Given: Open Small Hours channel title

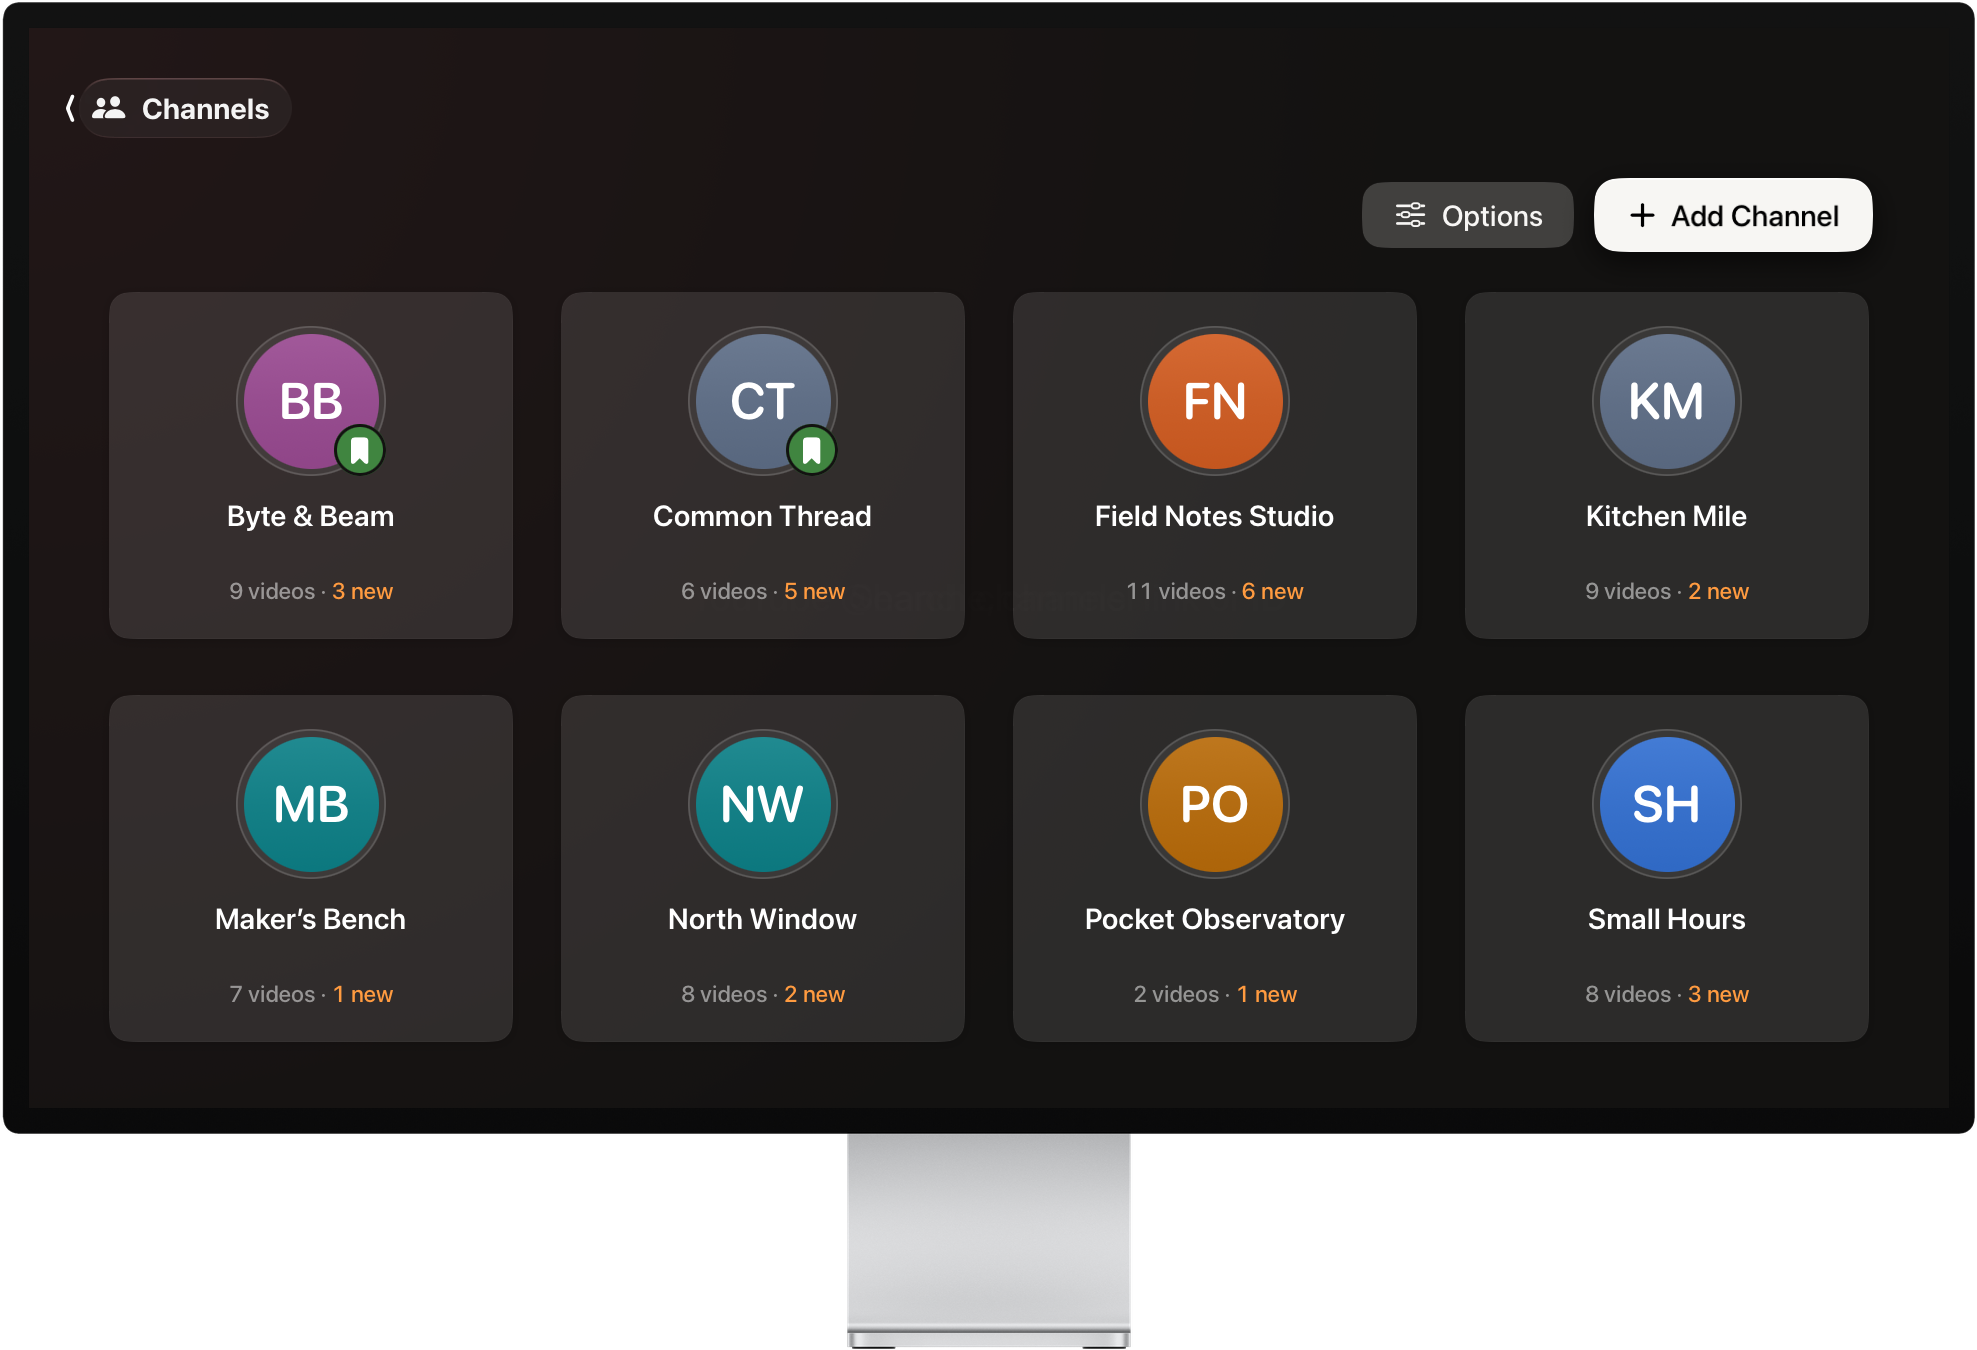Looking at the screenshot, I should (x=1667, y=919).
